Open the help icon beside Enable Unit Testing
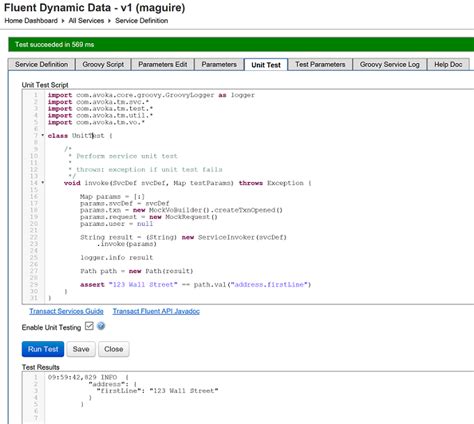The height and width of the screenshot is (424, 474). click(101, 326)
